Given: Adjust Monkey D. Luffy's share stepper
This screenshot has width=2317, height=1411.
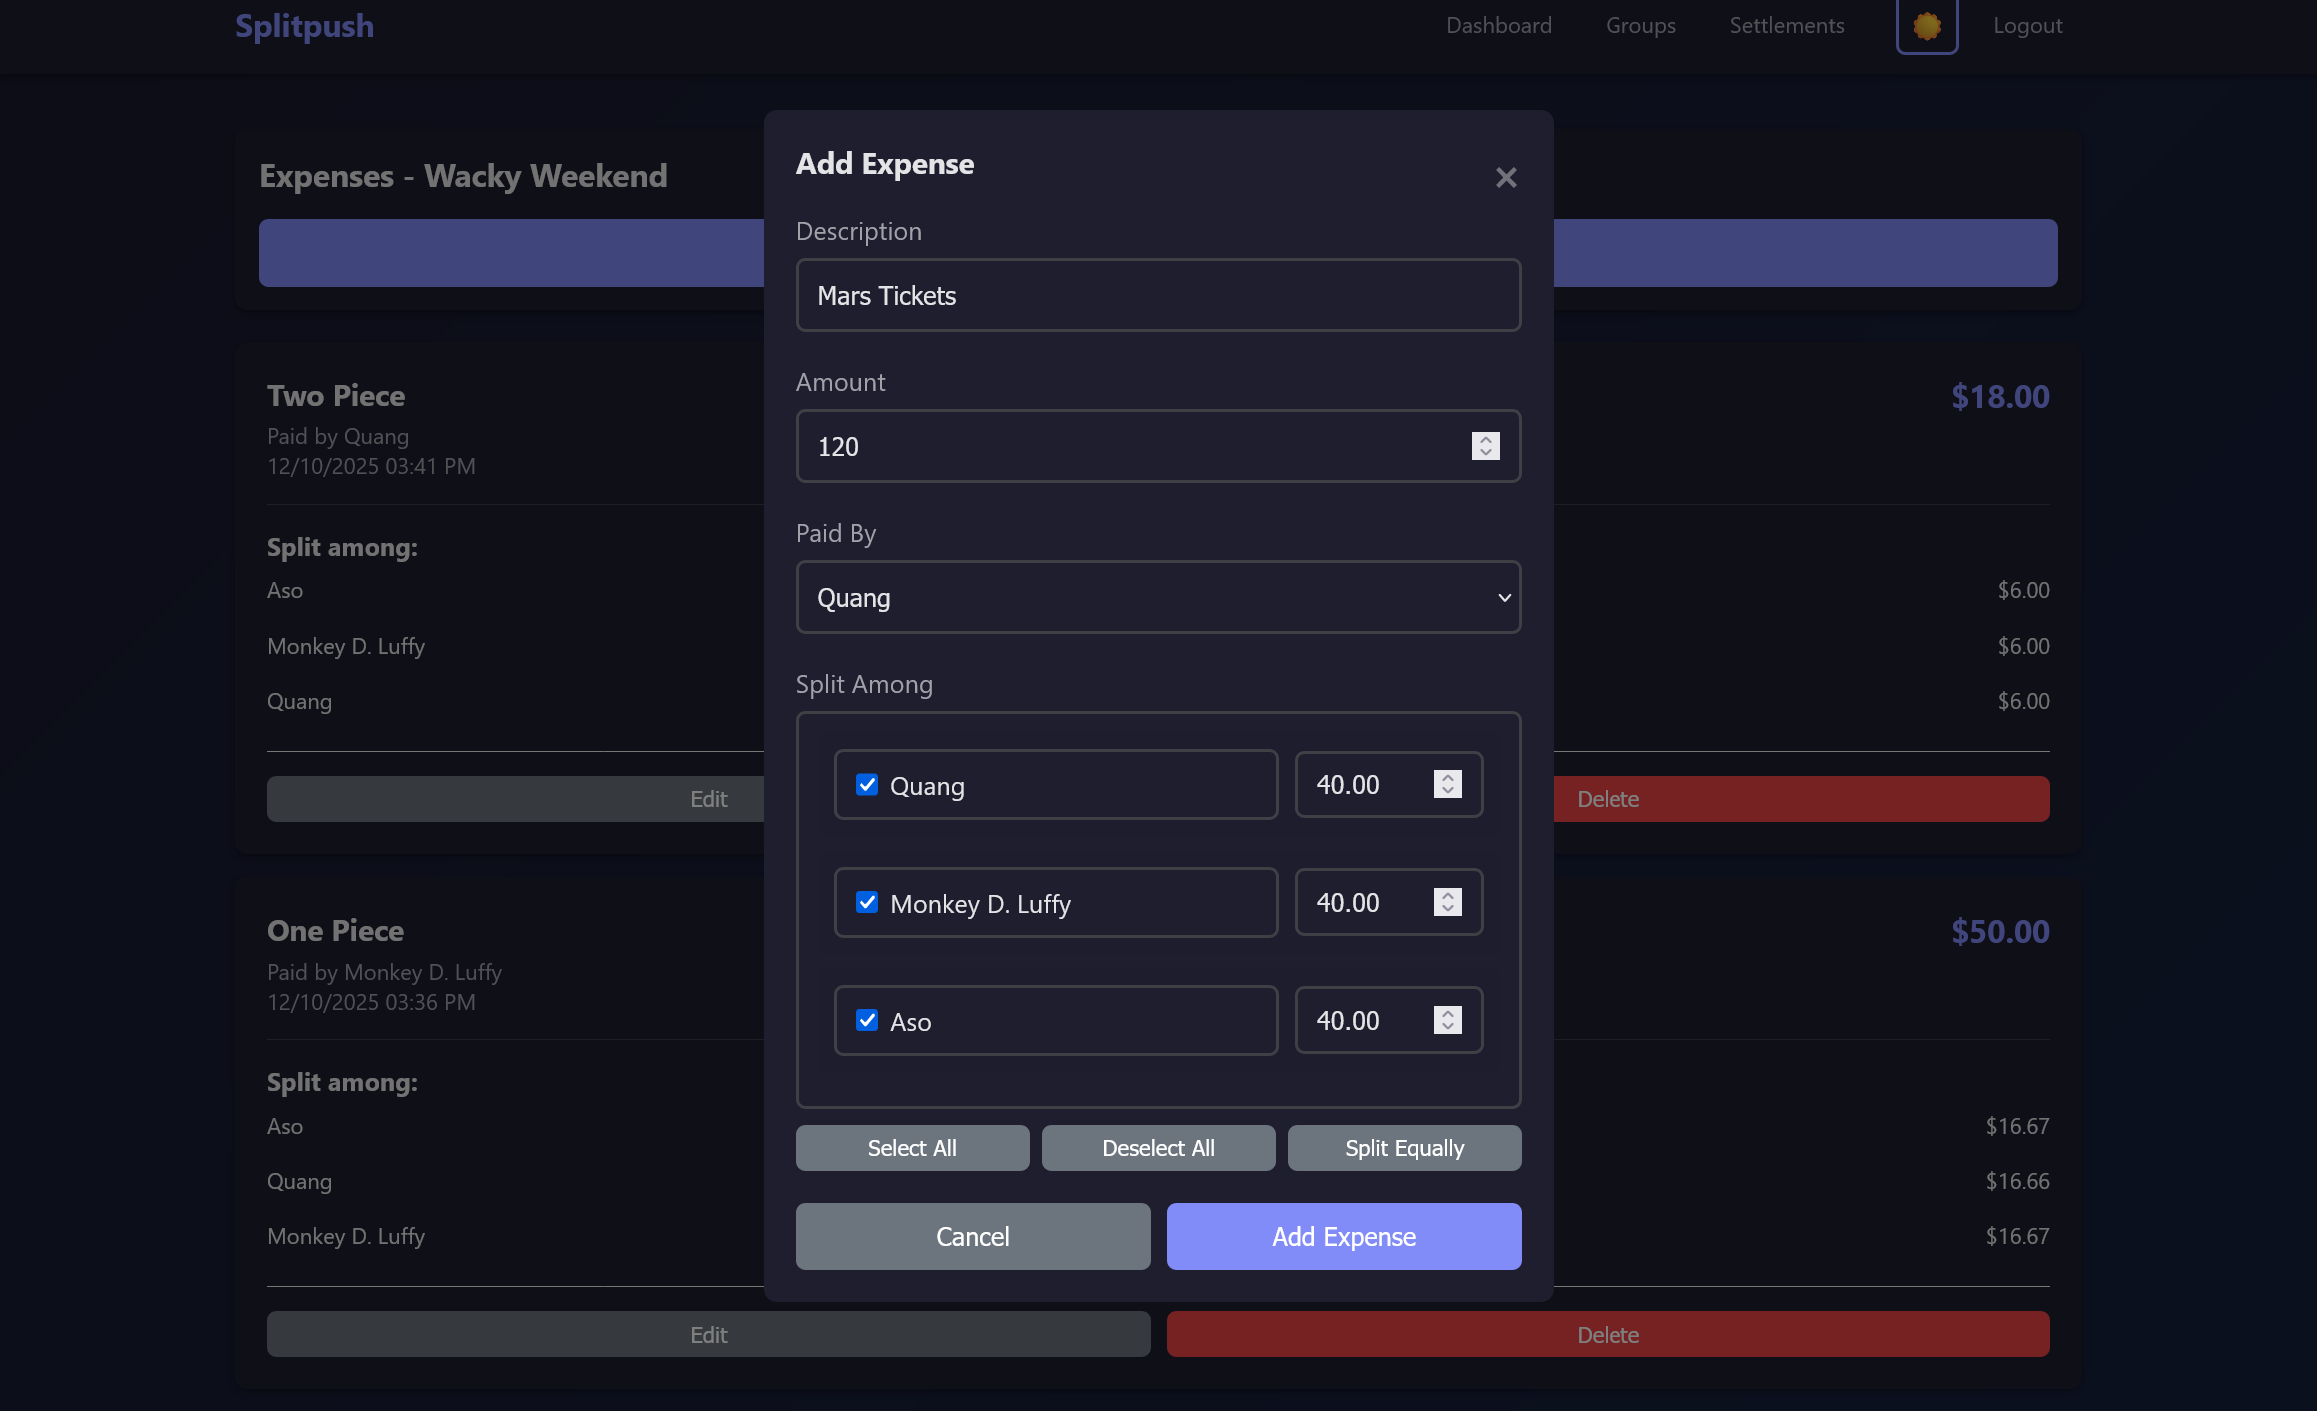Looking at the screenshot, I should point(1447,903).
